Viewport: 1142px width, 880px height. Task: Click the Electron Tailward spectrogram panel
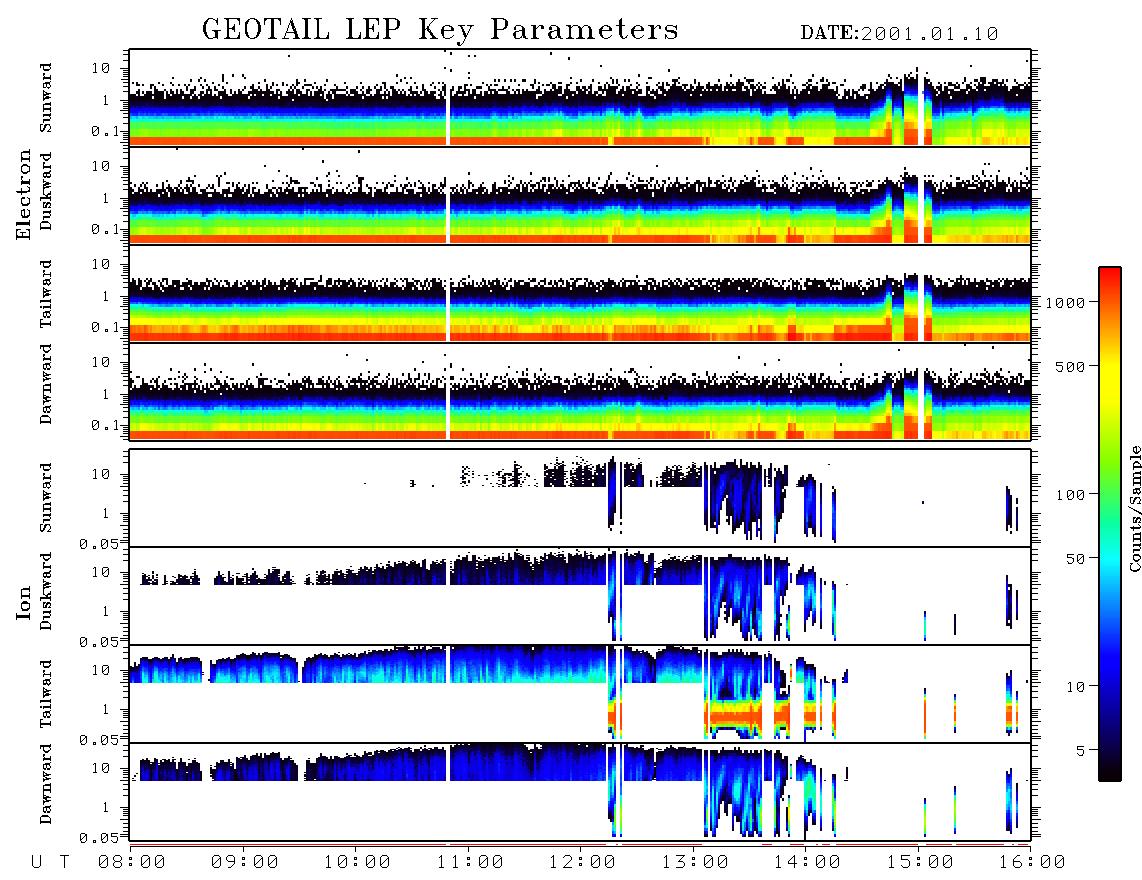click(580, 294)
